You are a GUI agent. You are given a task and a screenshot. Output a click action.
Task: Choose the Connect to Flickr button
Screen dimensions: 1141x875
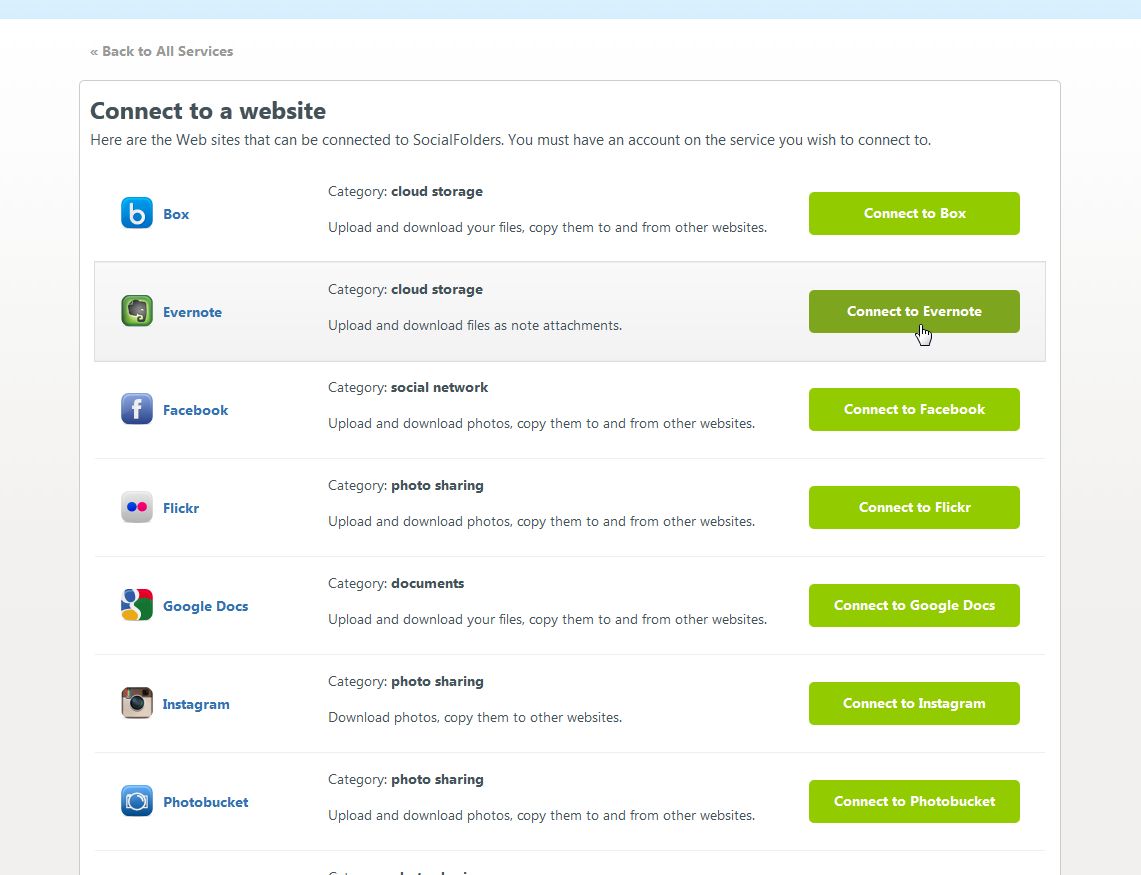(x=914, y=507)
